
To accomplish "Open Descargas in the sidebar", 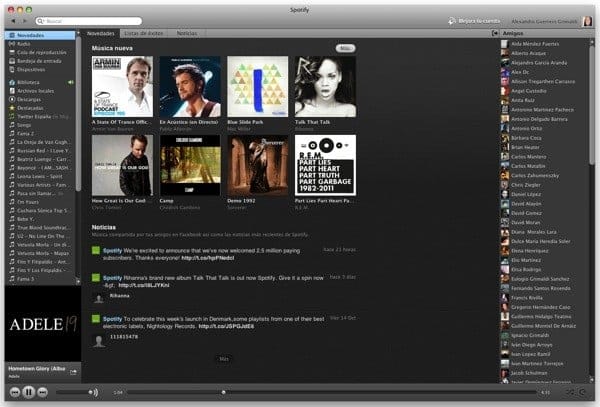I will [40, 99].
